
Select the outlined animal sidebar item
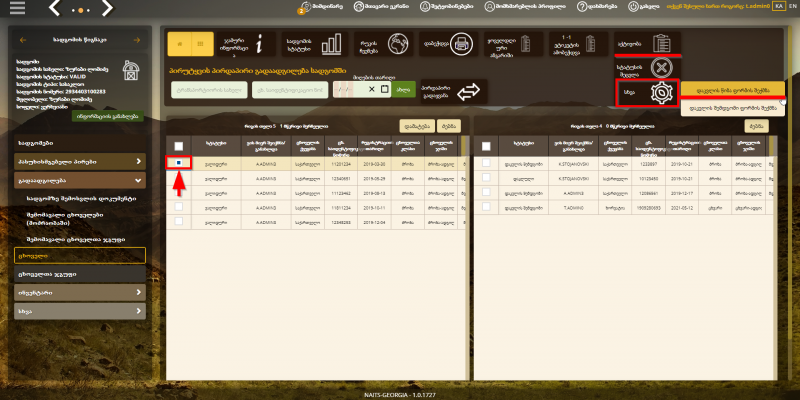tap(80, 256)
